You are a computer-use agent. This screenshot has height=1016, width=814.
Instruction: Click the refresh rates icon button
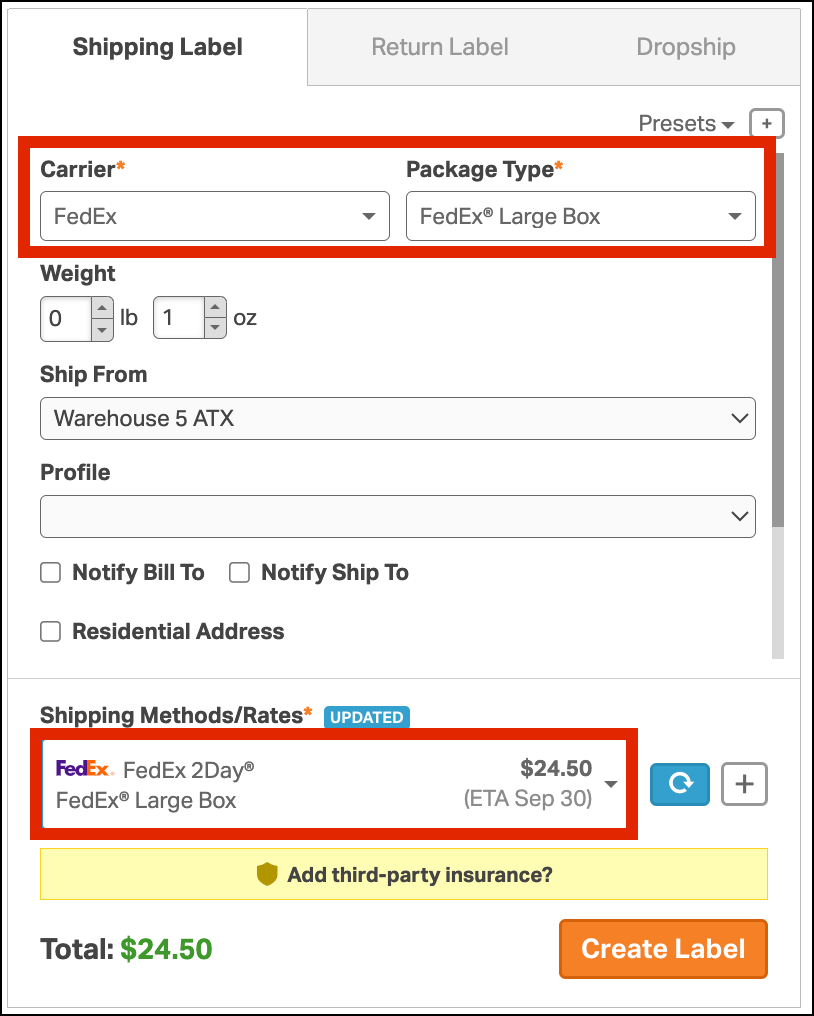pos(680,785)
